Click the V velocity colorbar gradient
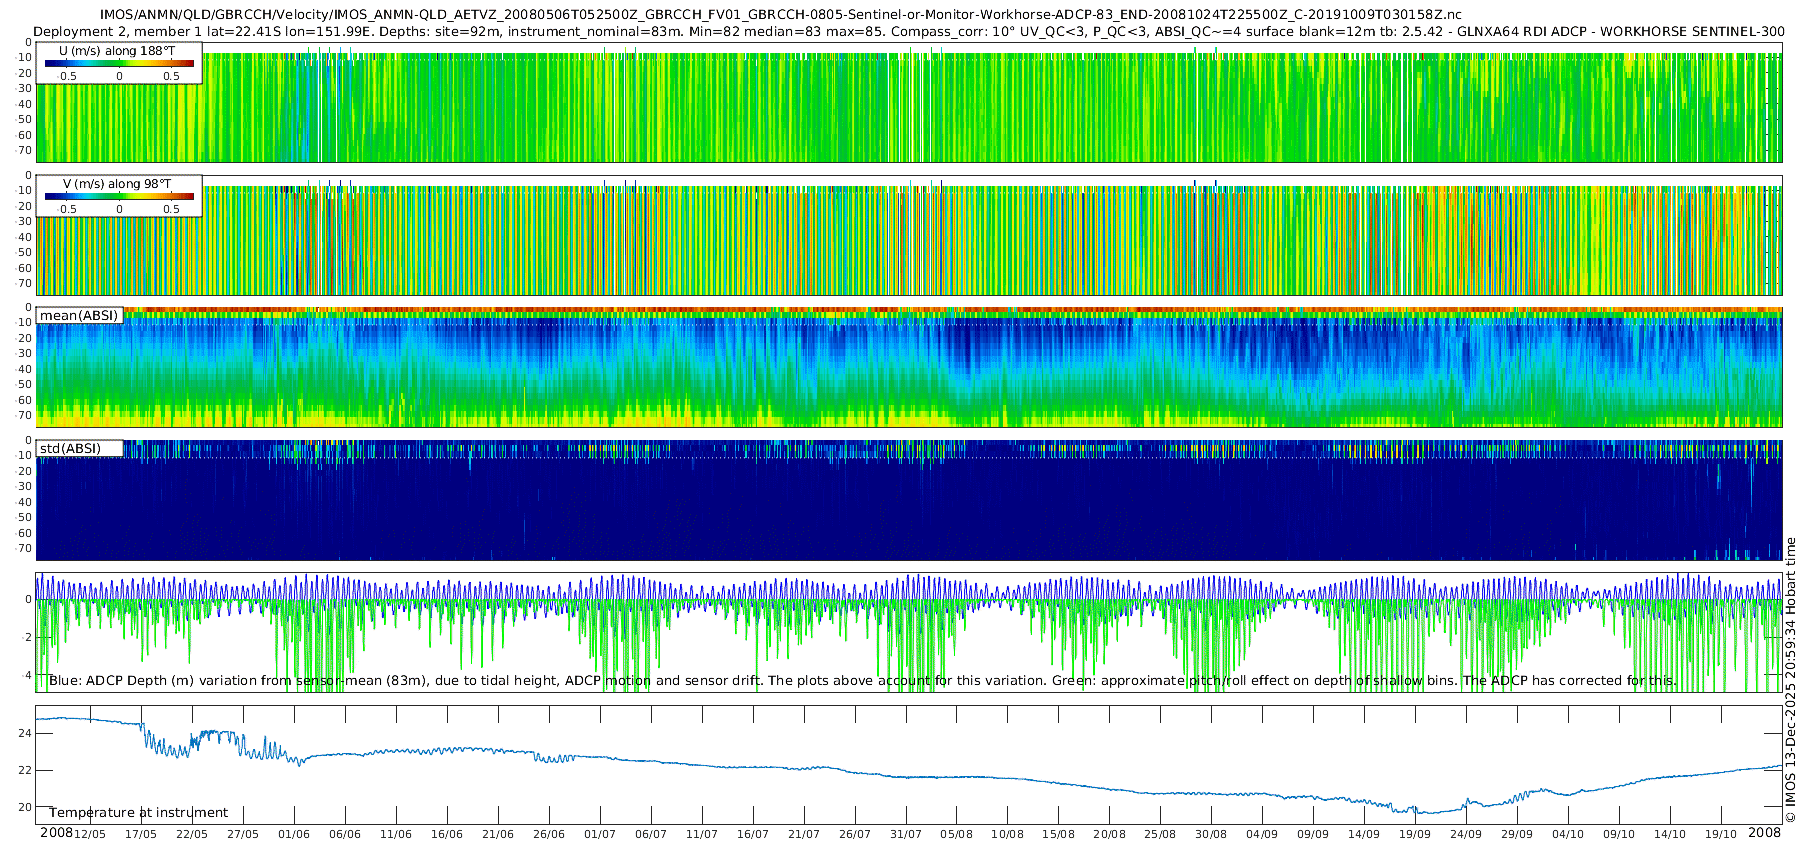Viewport: 1800px width, 850px height. coord(119,197)
